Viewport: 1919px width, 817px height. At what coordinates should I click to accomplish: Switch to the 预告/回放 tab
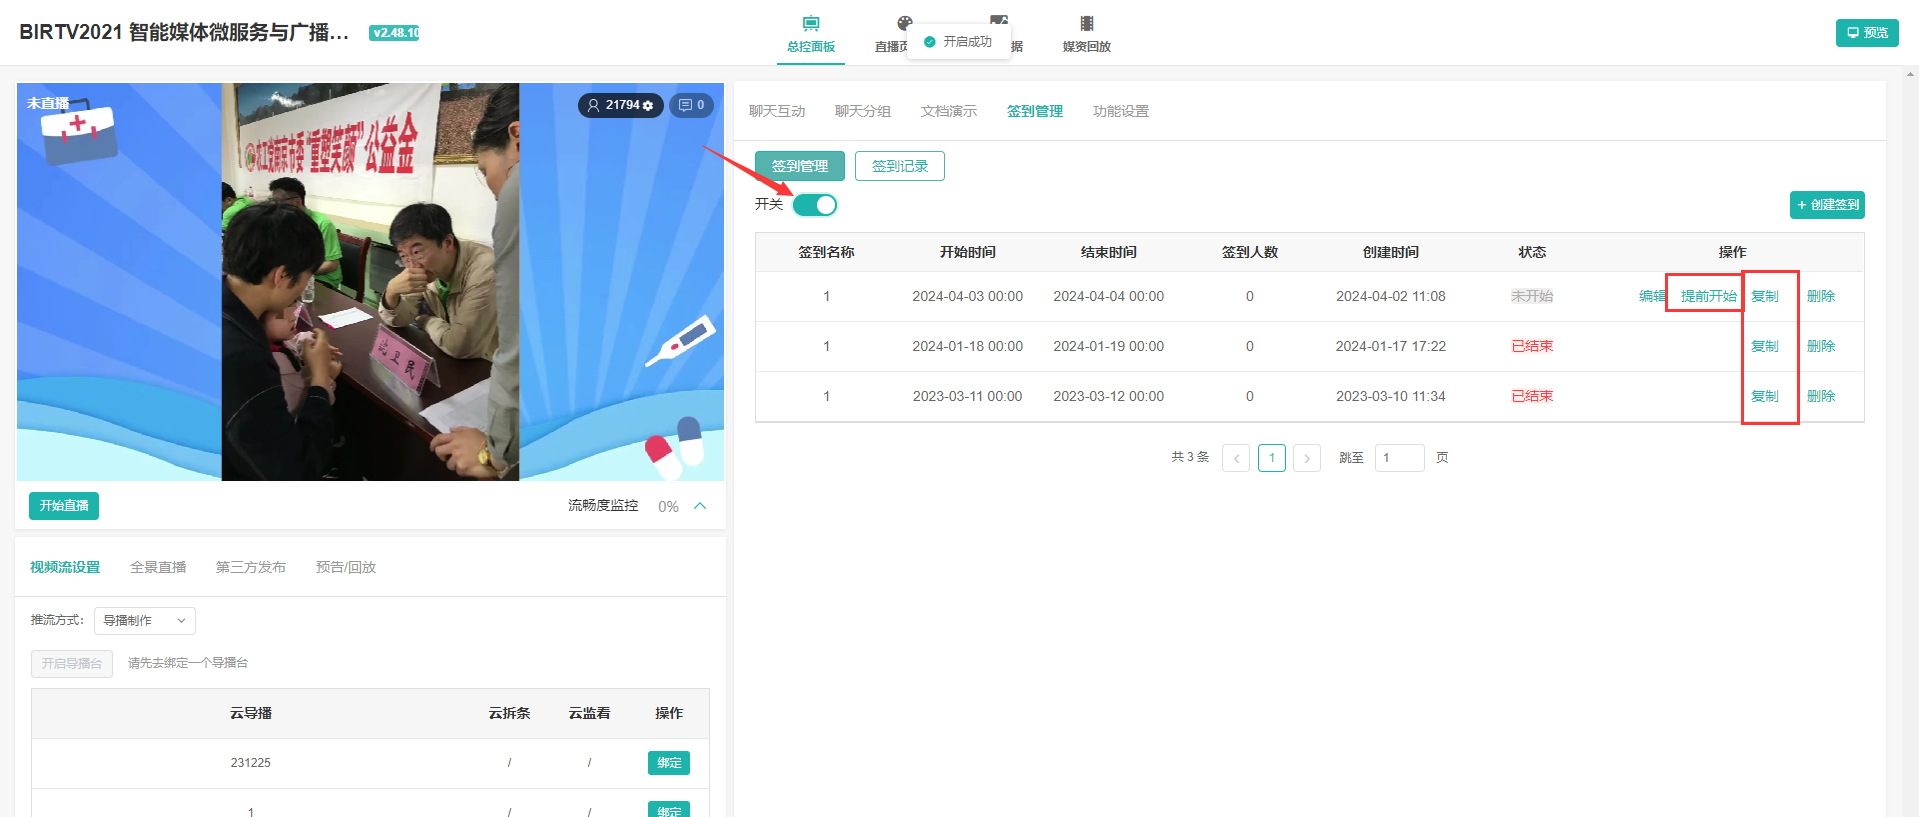[346, 567]
